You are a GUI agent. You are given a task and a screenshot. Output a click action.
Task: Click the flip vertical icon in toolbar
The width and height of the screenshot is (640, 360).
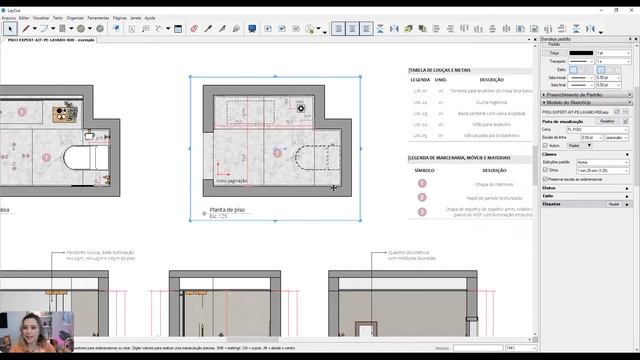tap(380, 29)
